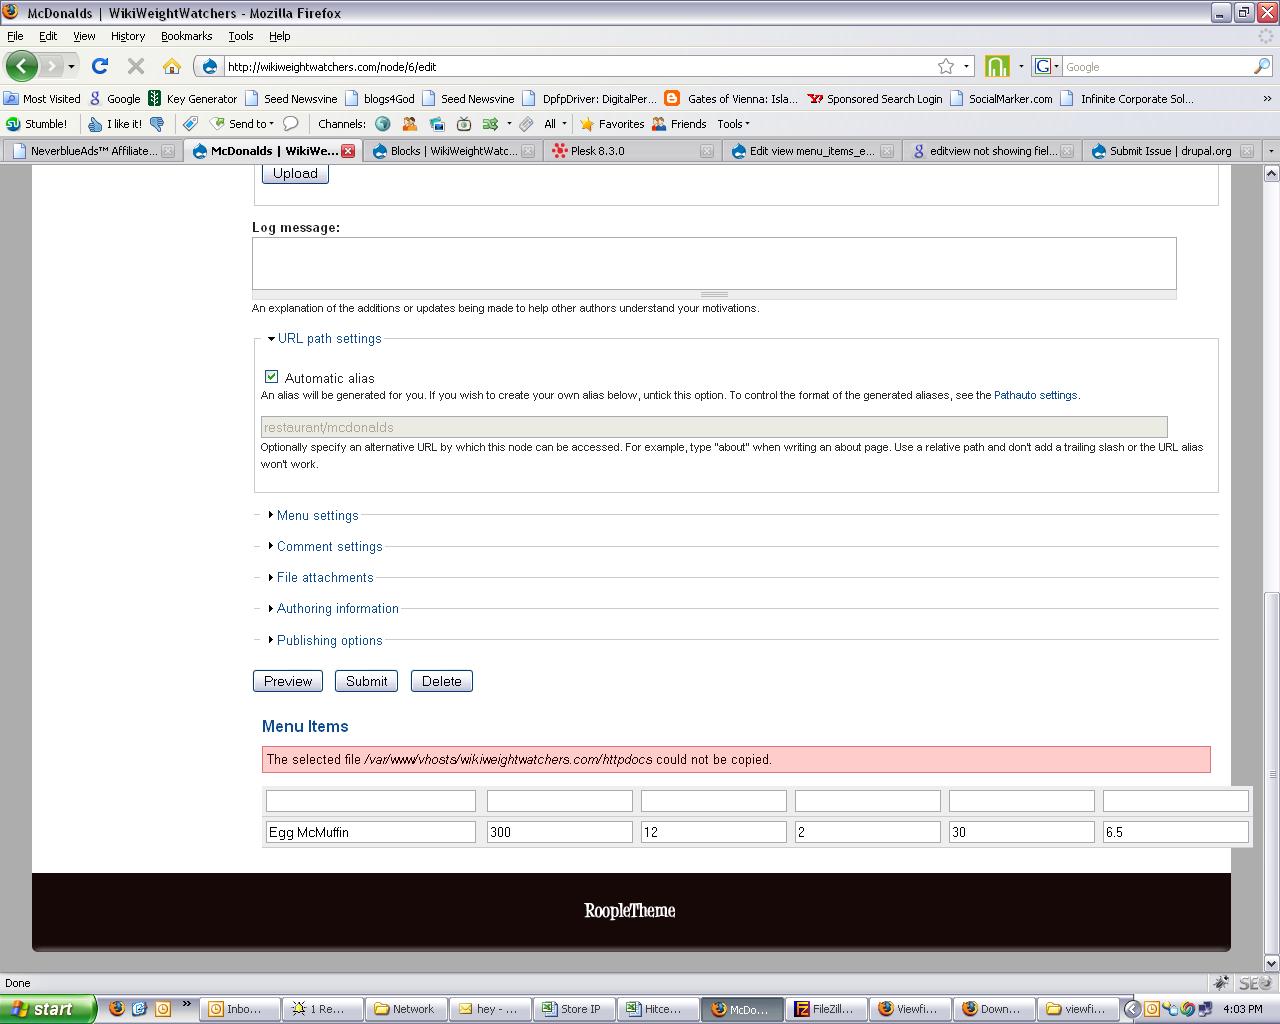
Task: Expand the Menu settings section
Action: point(317,515)
